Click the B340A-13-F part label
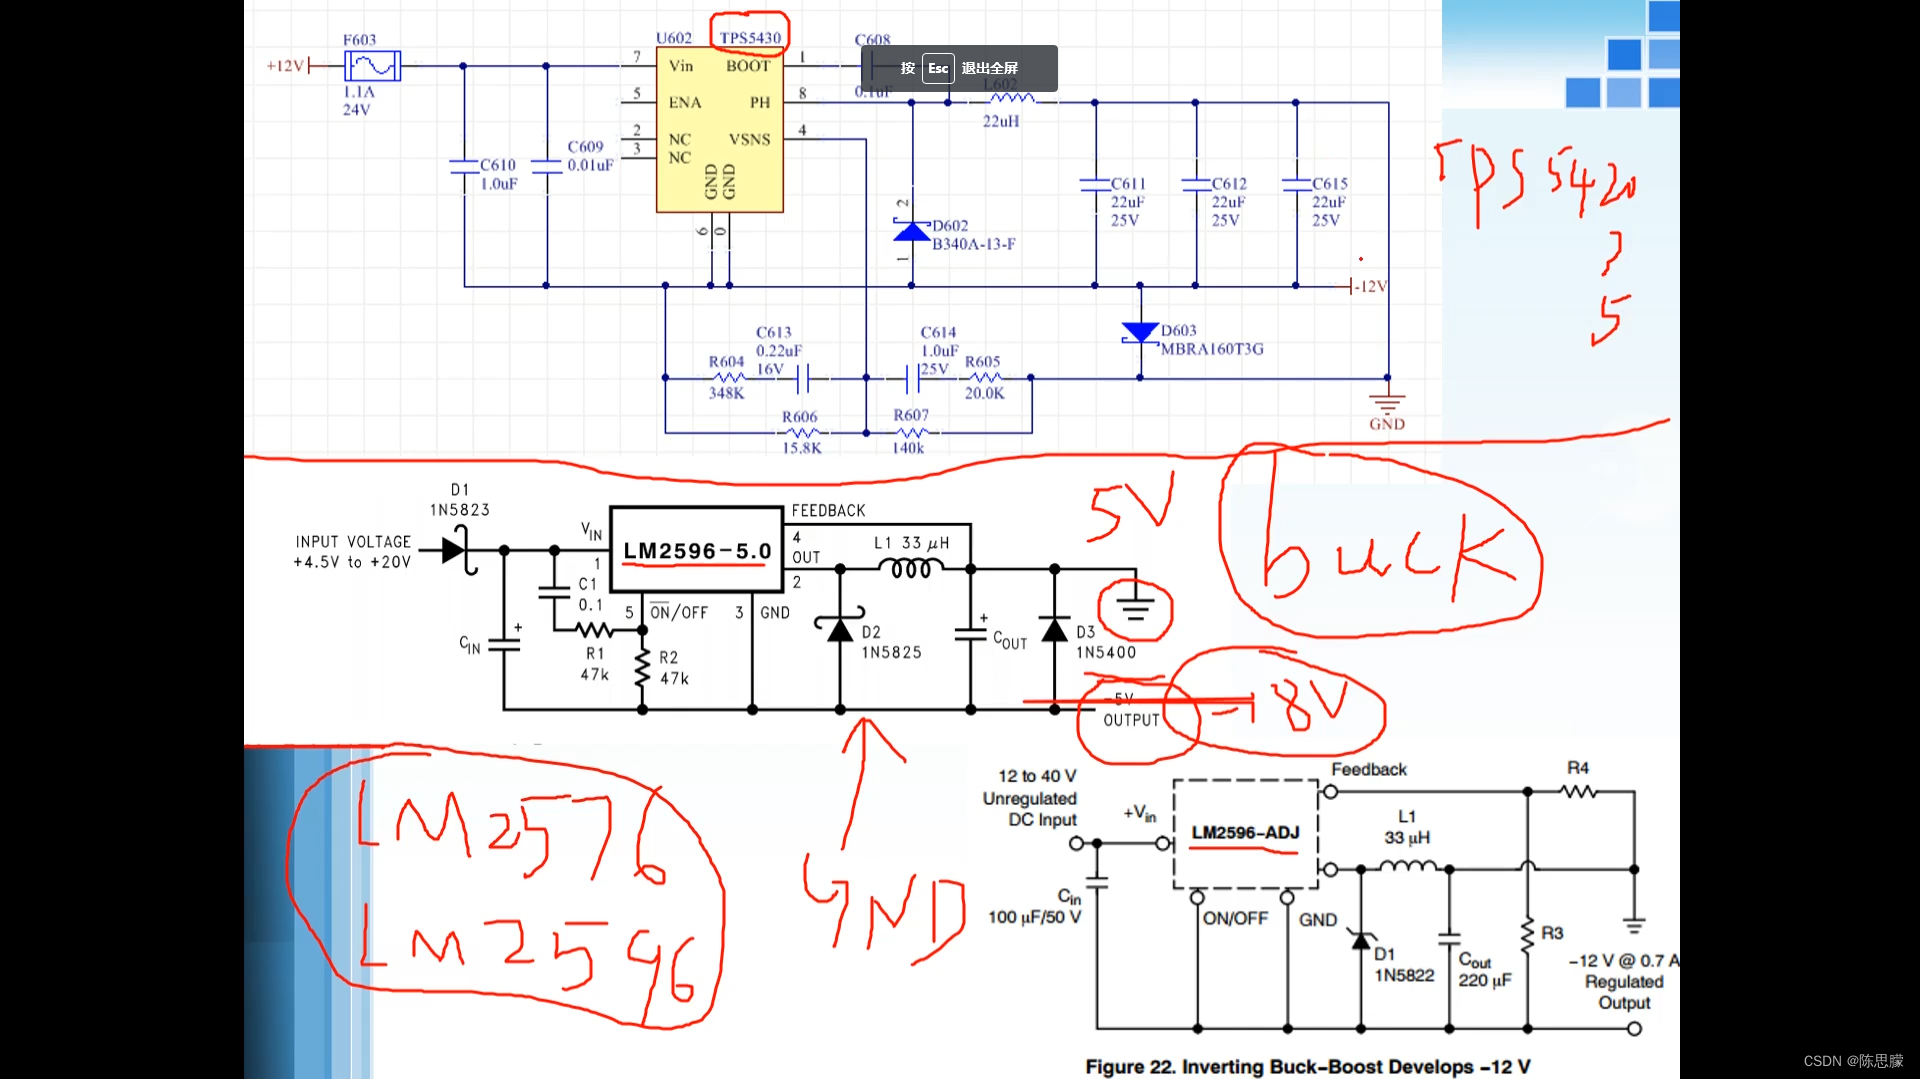Screen dimensions: 1920x1079 [x=974, y=244]
